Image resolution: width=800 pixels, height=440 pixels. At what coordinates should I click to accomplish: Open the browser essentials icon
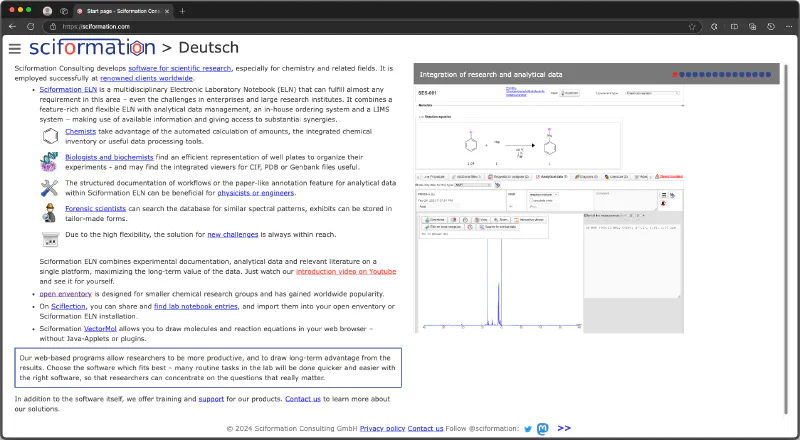tap(771, 27)
